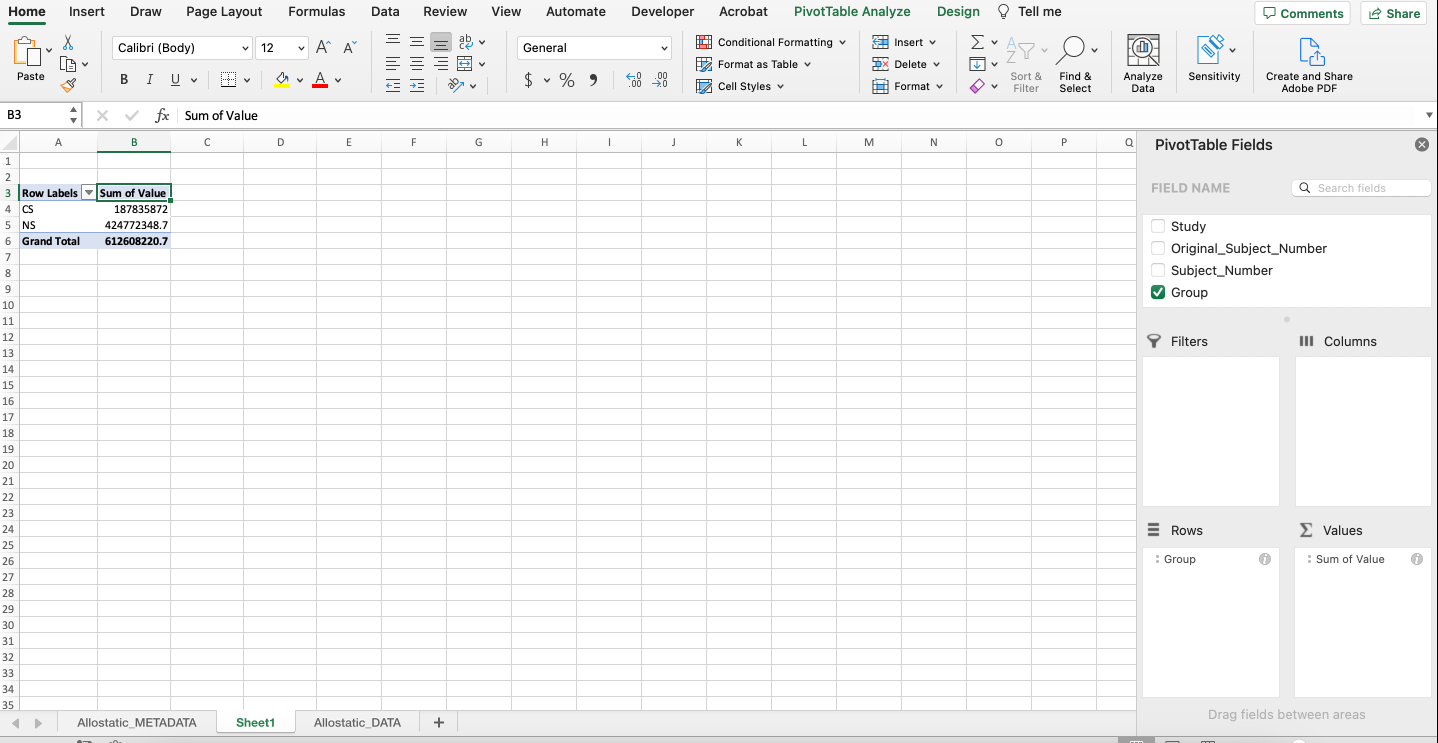
Task: Check the Study field checkbox
Action: click(x=1158, y=226)
